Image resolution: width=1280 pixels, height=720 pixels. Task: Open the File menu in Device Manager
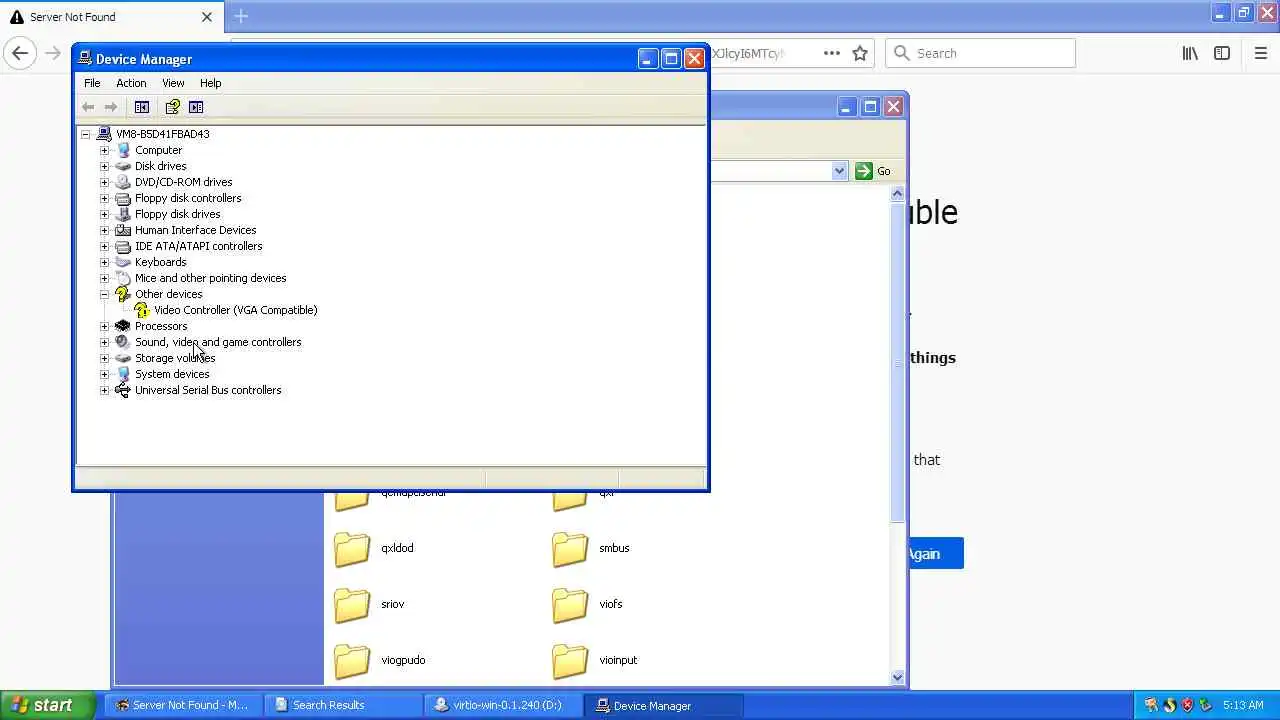click(92, 83)
